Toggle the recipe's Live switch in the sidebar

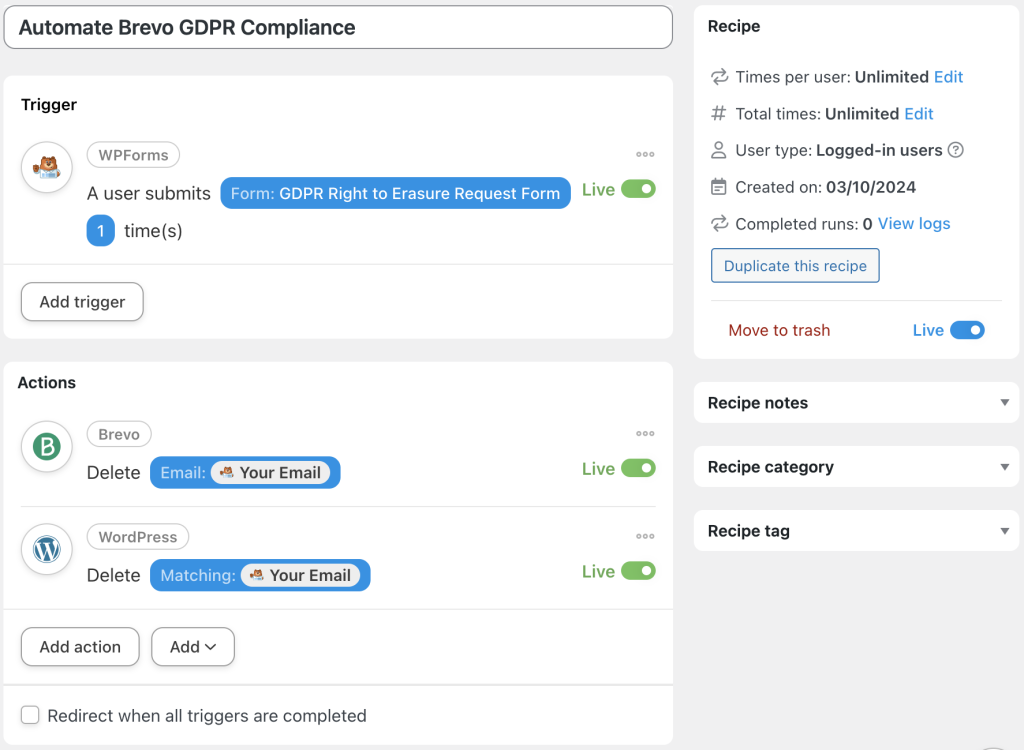[970, 329]
